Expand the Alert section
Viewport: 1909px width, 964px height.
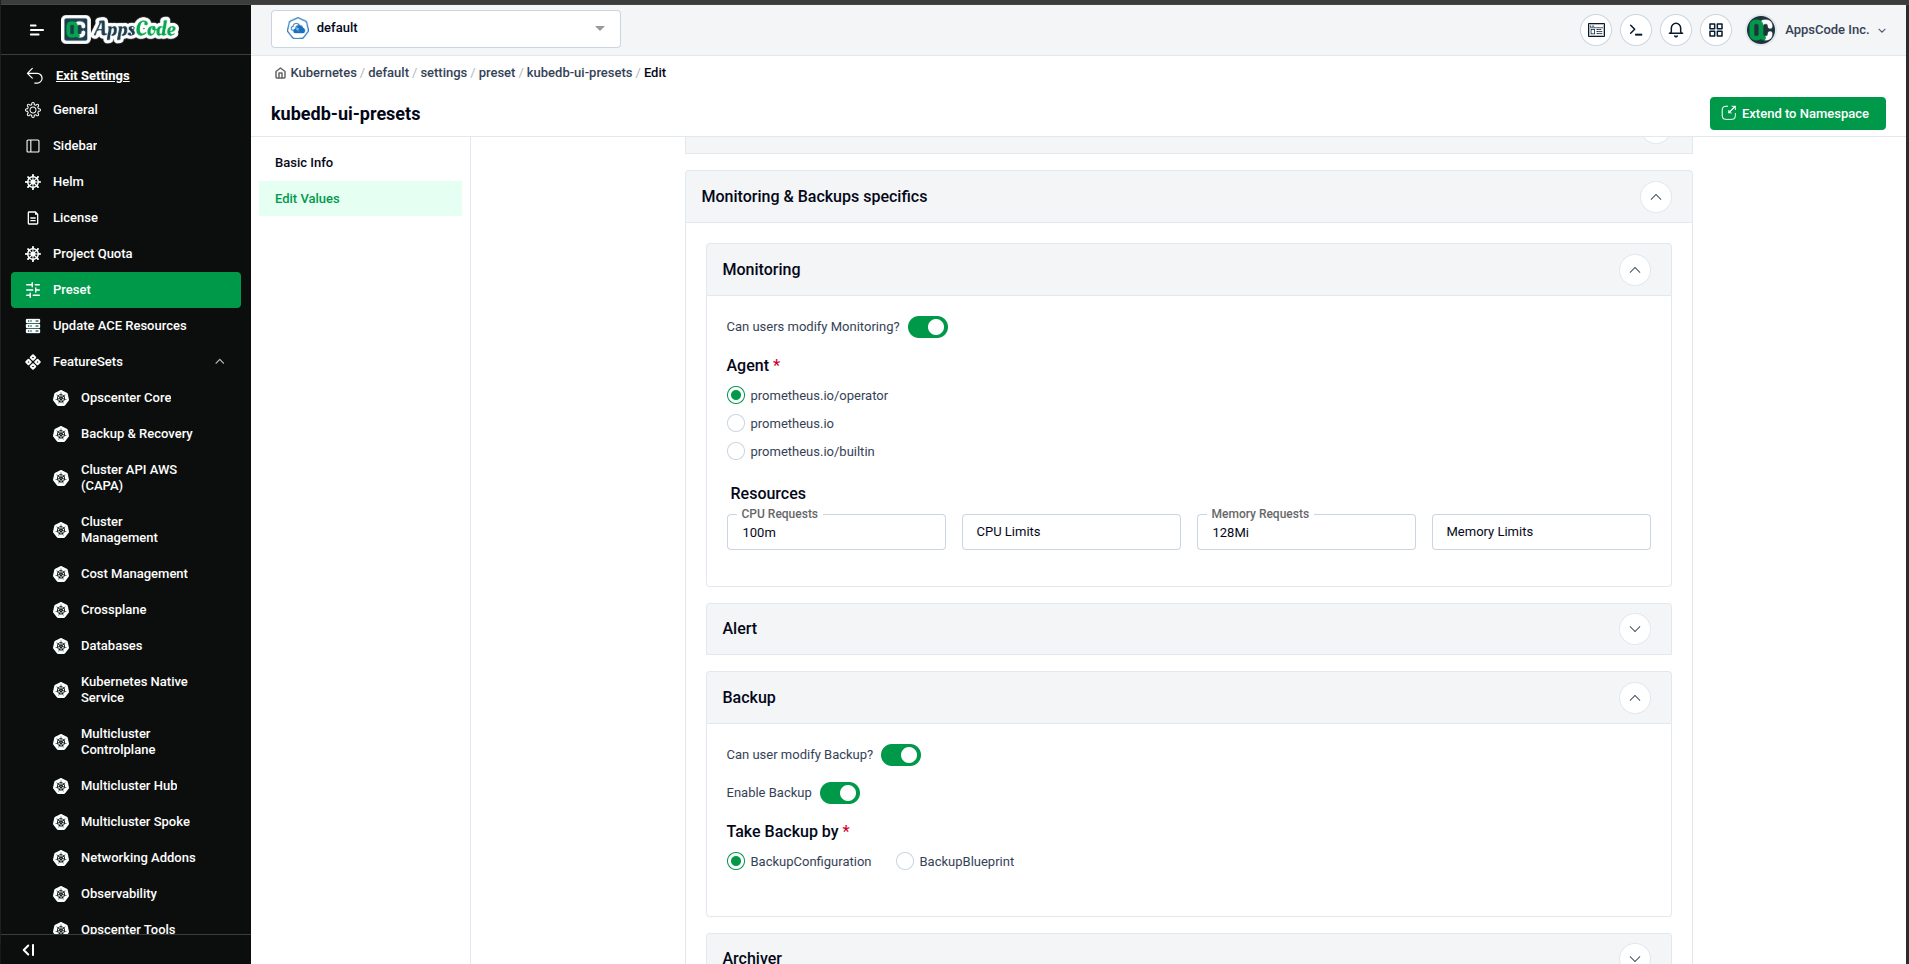[x=1634, y=629]
